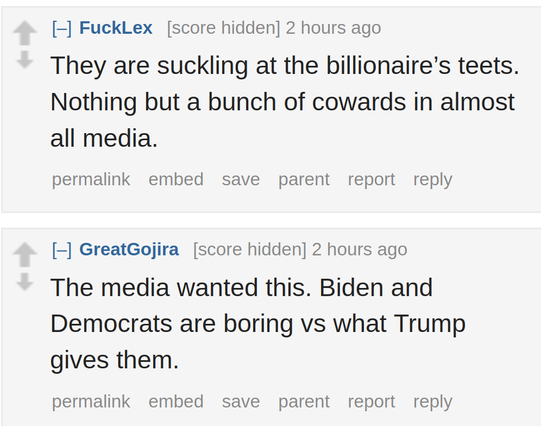
Task: Upvote FuckLex's comment
Action: coord(25,33)
